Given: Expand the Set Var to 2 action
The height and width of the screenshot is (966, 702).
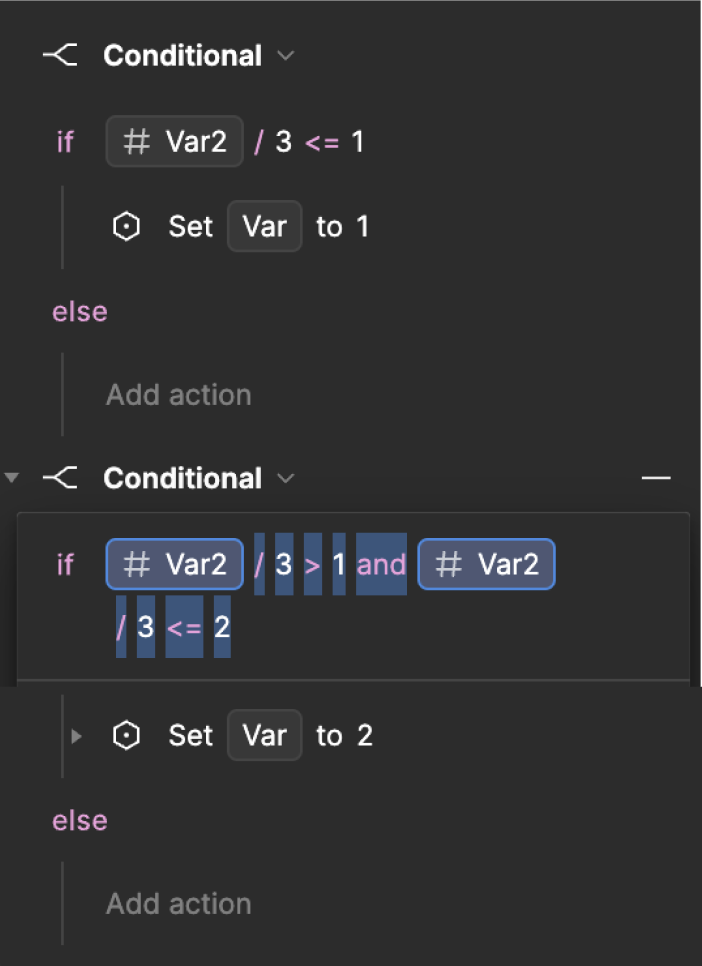Looking at the screenshot, I should (x=76, y=736).
